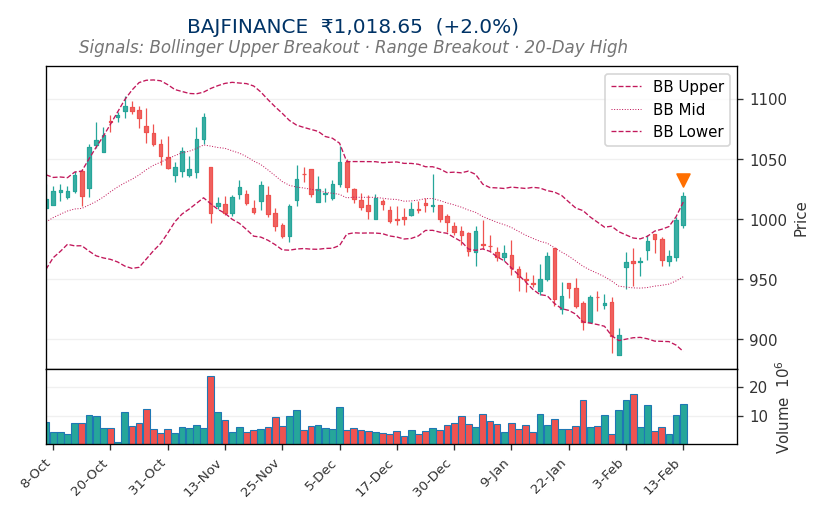Click the 900 price axis label
The height and width of the screenshot is (517, 826).
763,340
